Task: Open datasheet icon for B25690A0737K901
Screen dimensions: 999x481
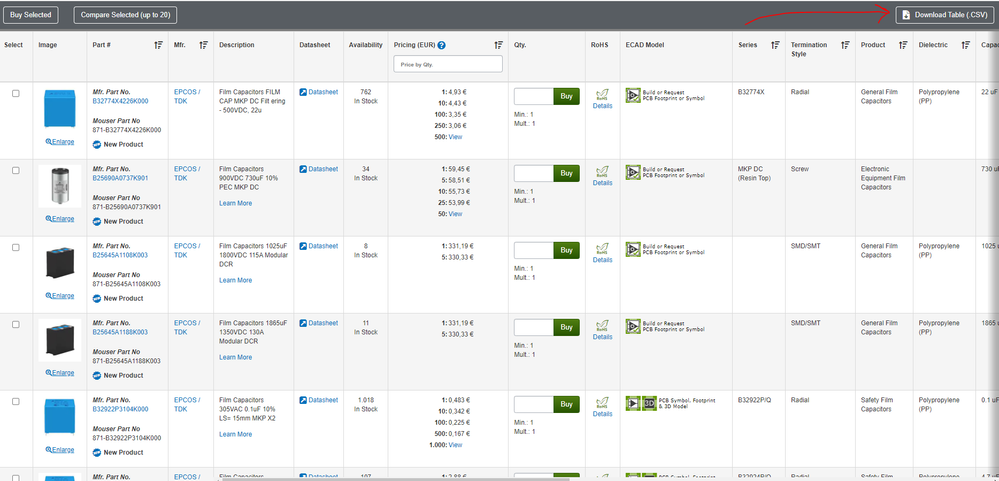Action: click(303, 169)
